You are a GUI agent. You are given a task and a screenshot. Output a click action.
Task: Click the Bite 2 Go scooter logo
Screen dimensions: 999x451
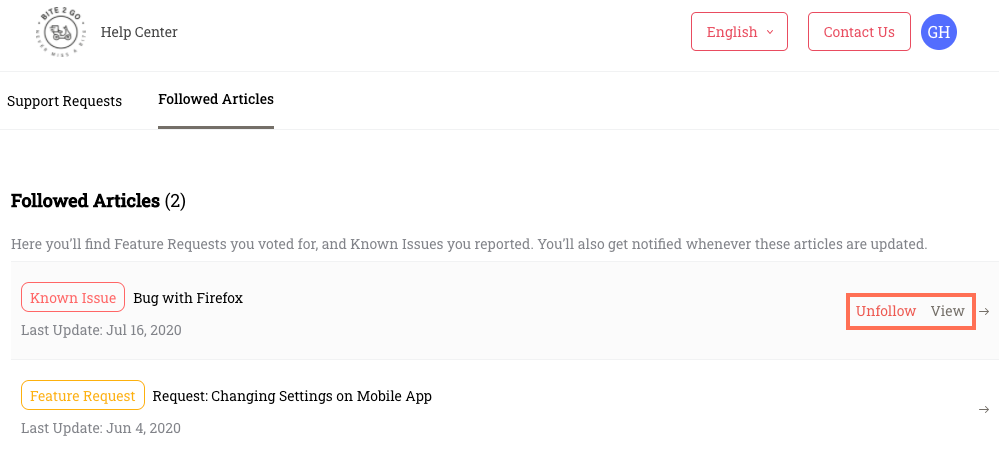coord(61,32)
